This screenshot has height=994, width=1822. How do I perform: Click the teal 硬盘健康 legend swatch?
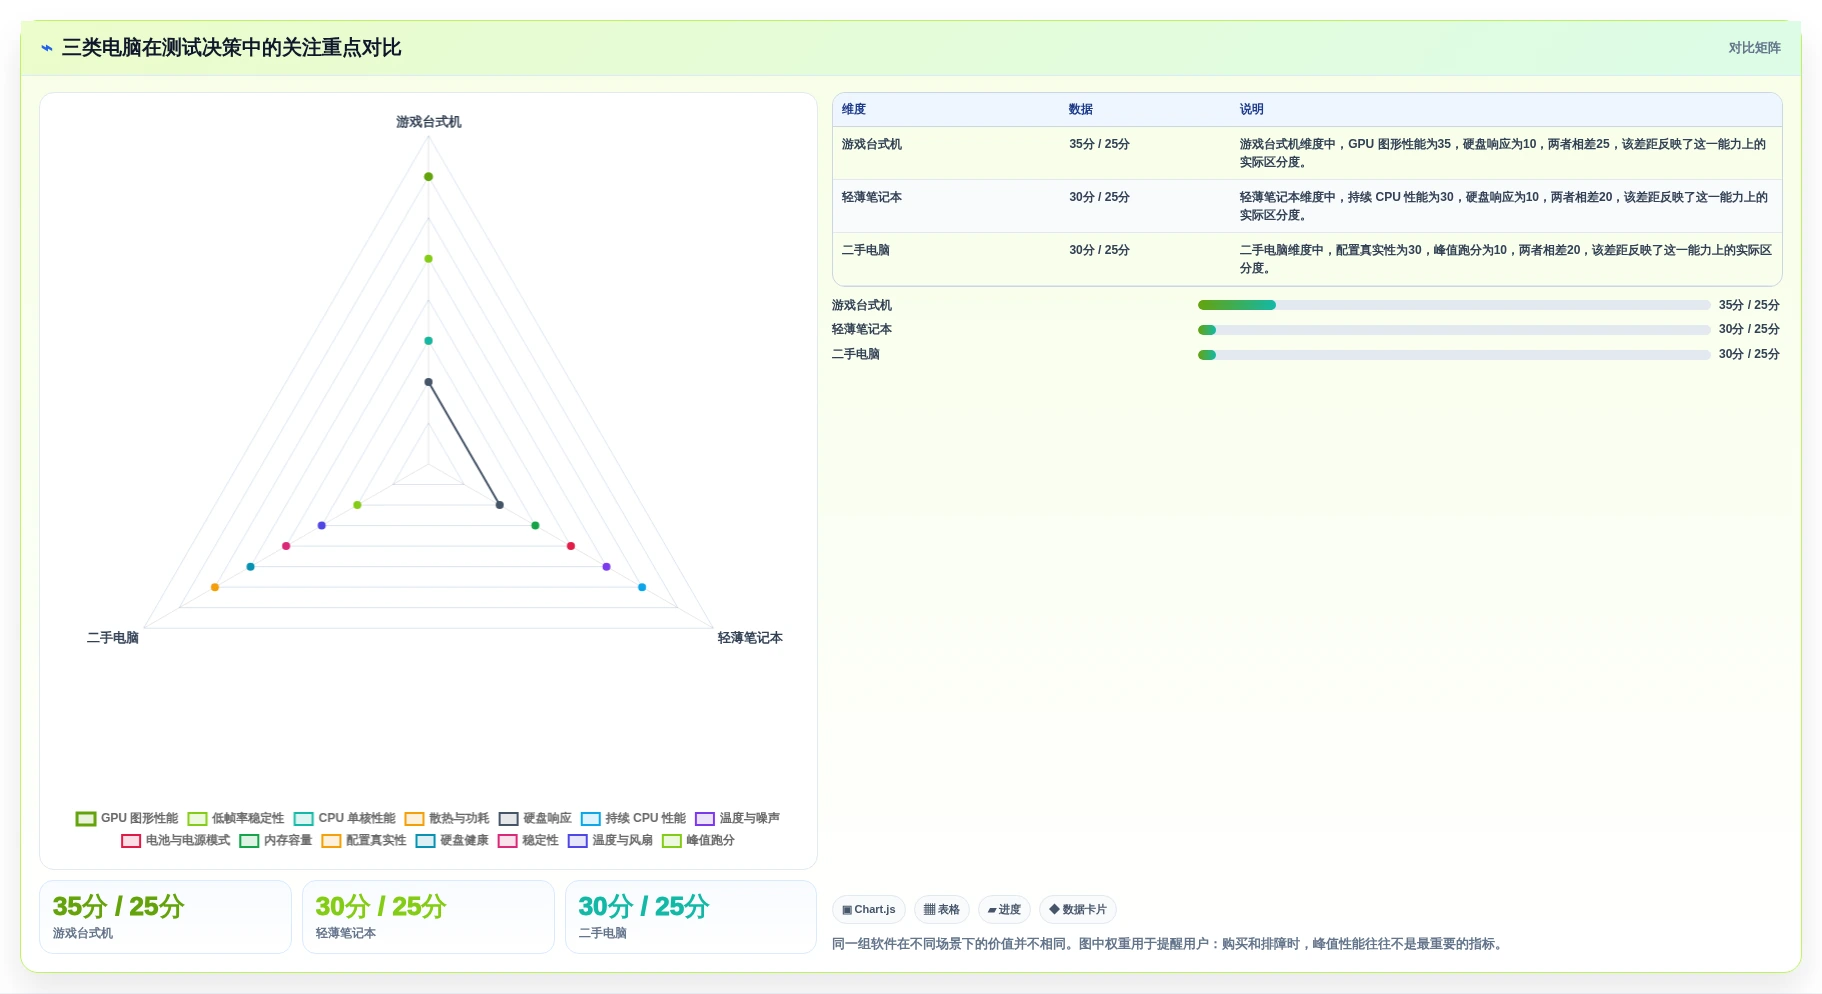point(425,840)
